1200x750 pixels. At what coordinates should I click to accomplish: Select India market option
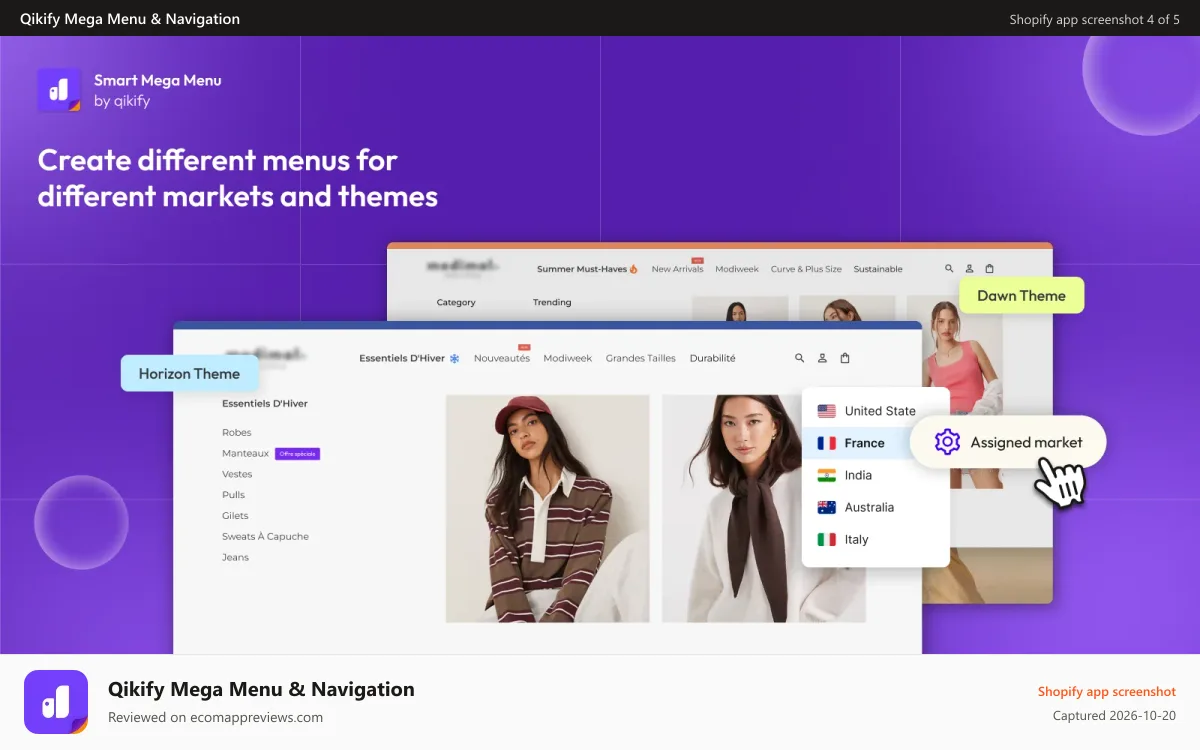(876, 475)
